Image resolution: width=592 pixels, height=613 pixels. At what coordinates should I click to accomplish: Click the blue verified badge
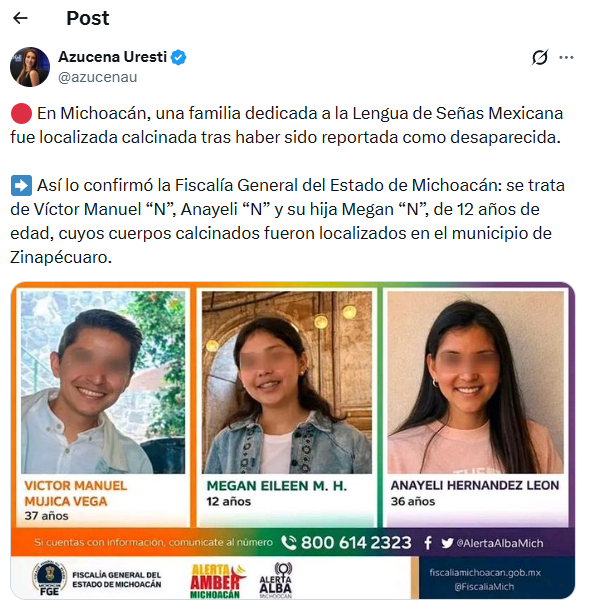coord(179,57)
